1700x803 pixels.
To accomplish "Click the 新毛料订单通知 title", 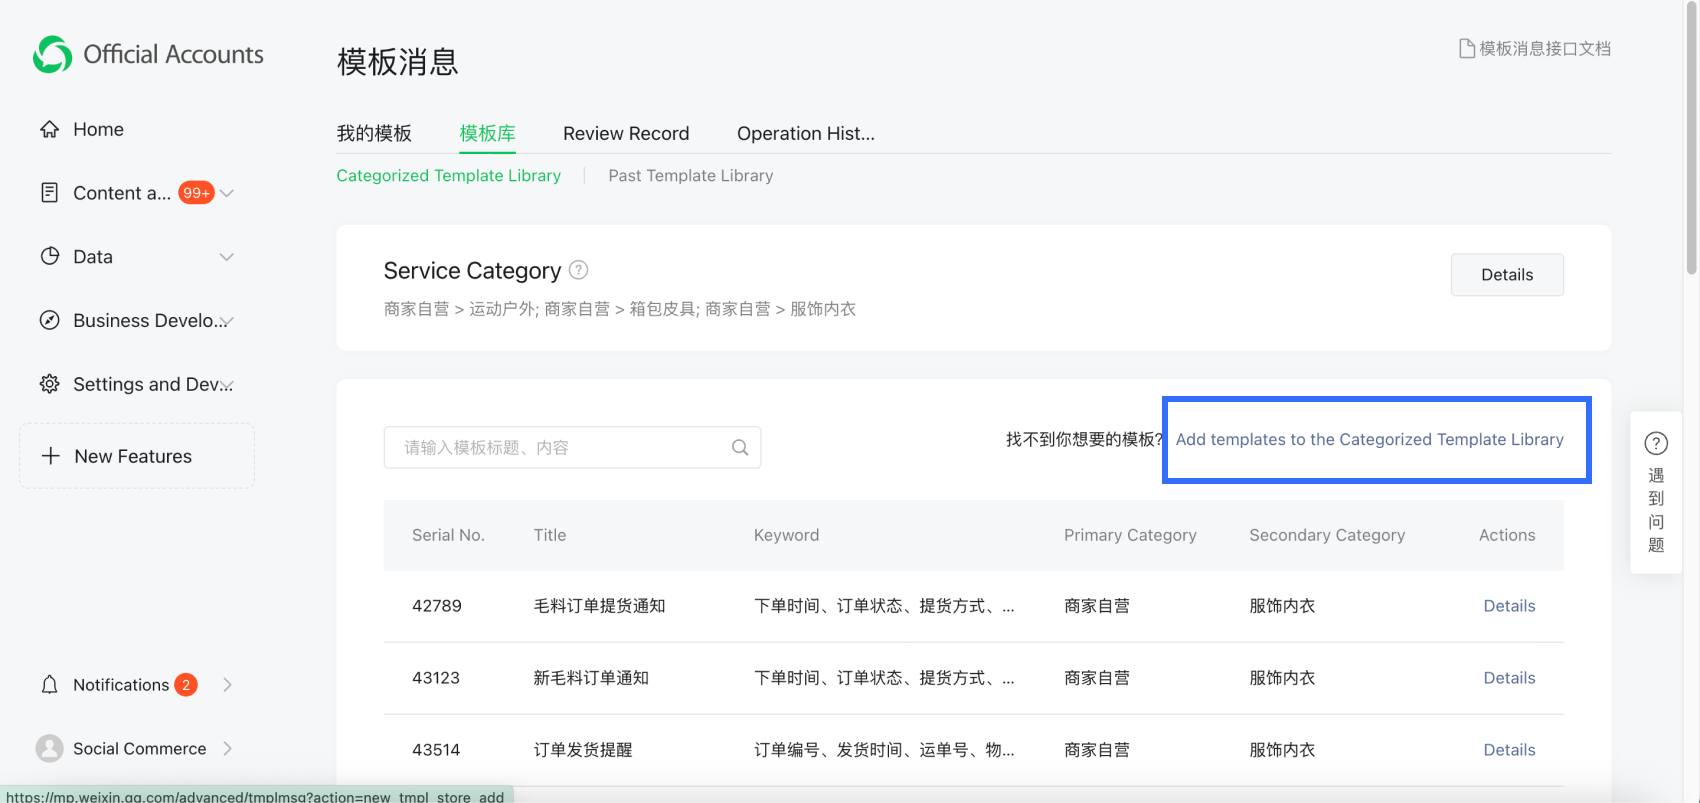I will point(591,678).
